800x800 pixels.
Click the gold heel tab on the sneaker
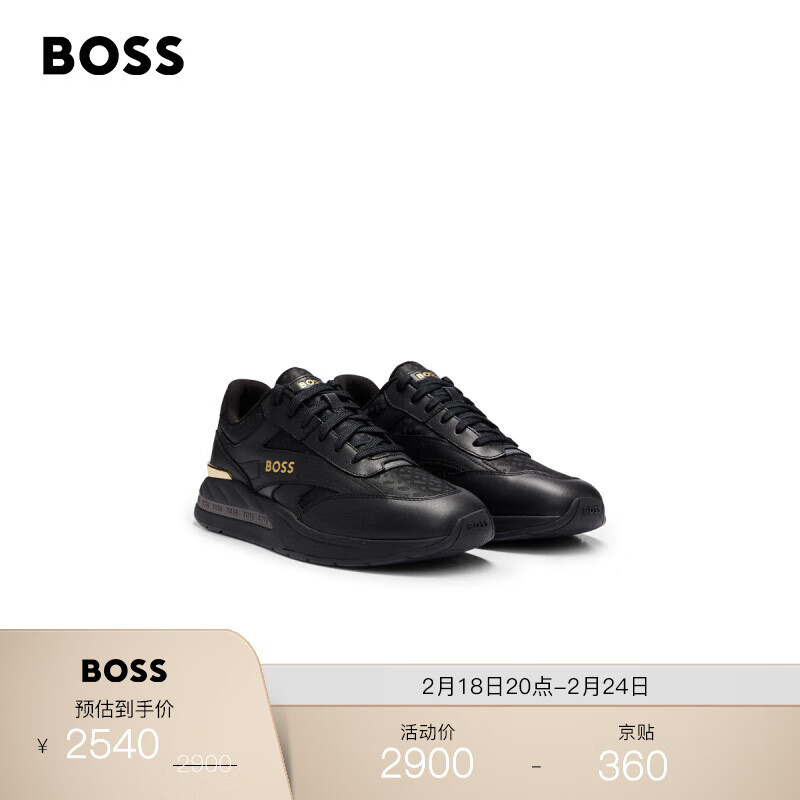pos(218,472)
